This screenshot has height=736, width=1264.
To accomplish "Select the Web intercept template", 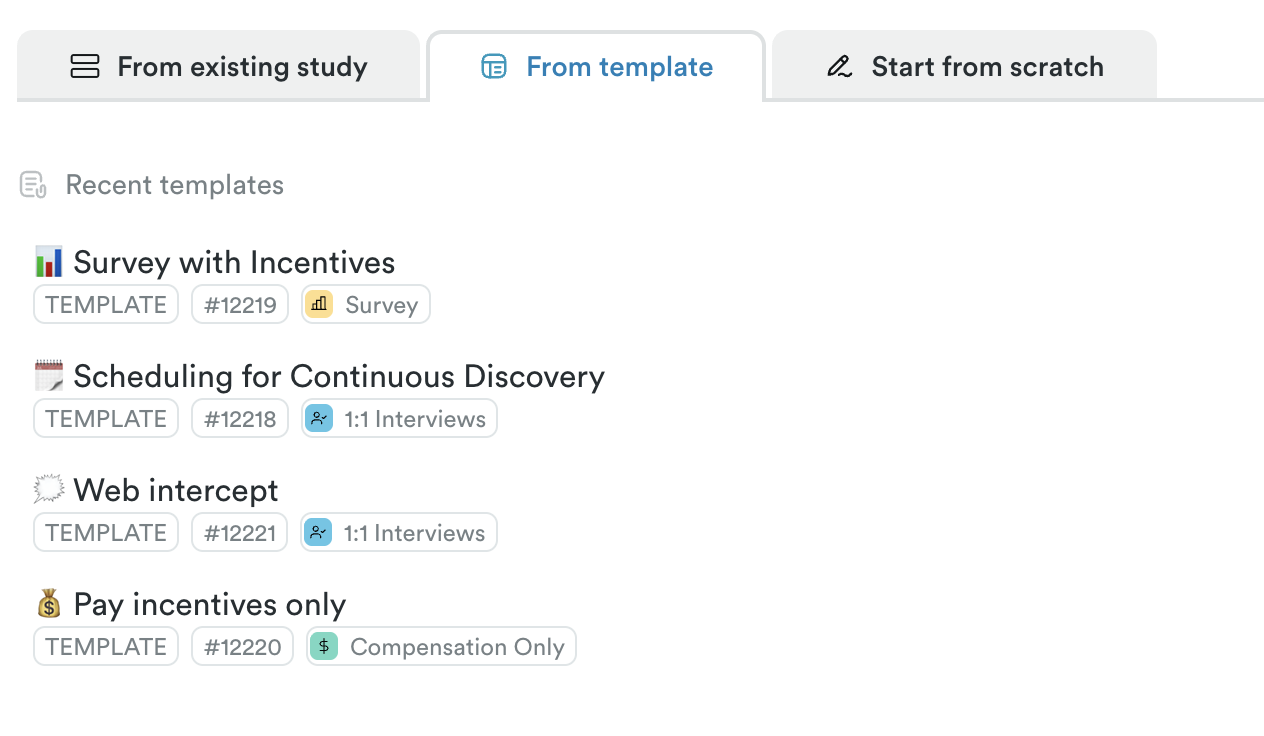I will pyautogui.click(x=176, y=490).
